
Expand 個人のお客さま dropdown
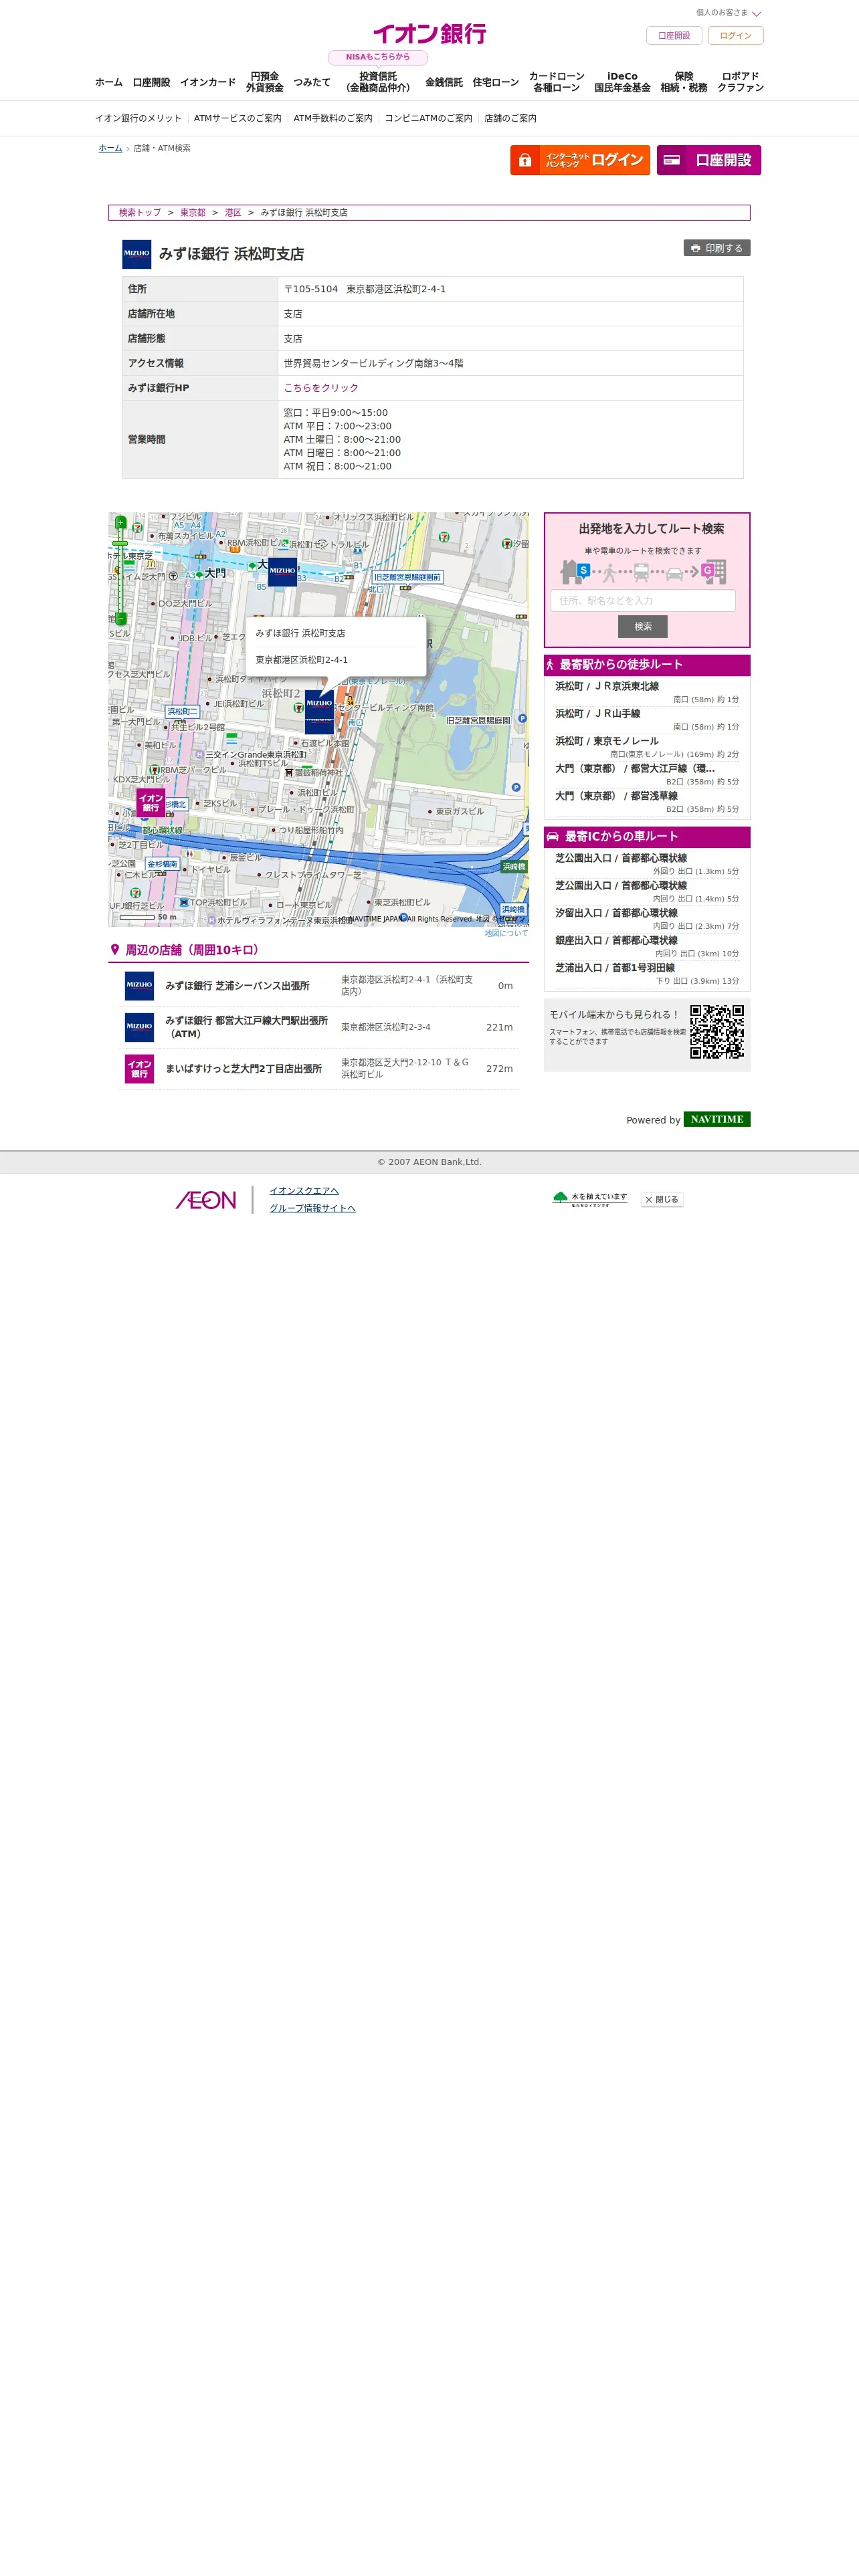pos(728,13)
